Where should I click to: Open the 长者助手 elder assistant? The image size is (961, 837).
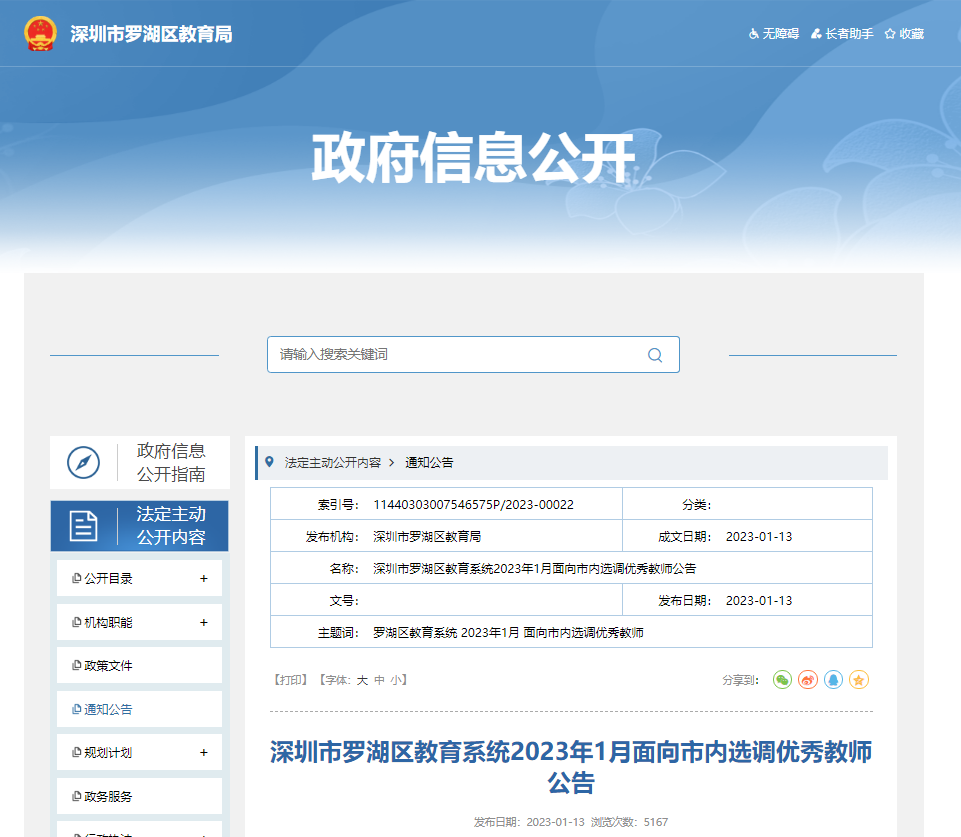[x=842, y=34]
